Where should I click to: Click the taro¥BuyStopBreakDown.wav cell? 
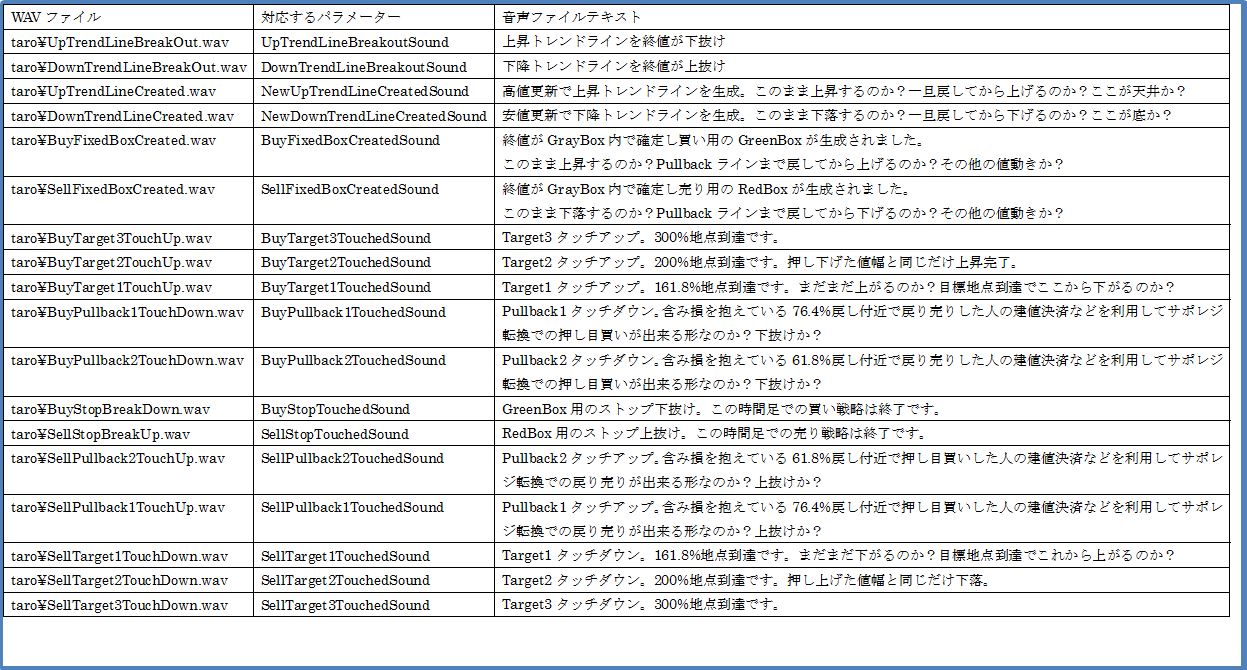point(128,409)
